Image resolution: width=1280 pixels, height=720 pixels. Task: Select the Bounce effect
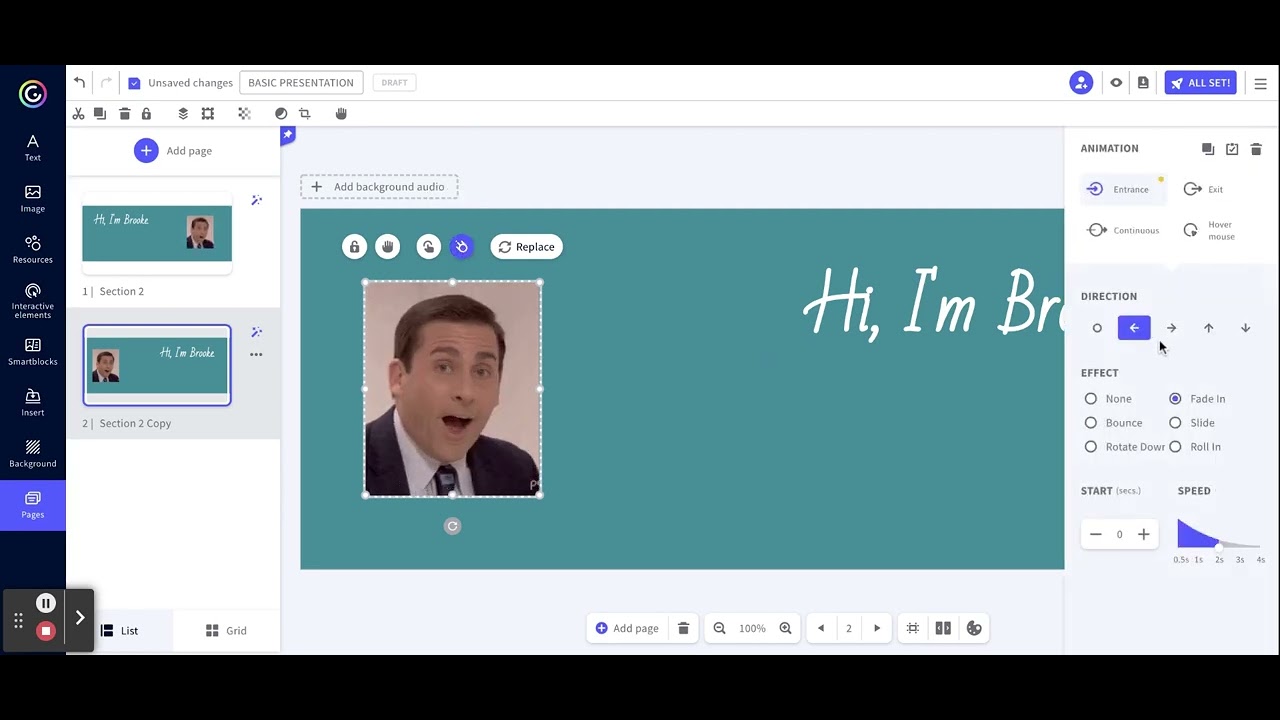click(1091, 423)
